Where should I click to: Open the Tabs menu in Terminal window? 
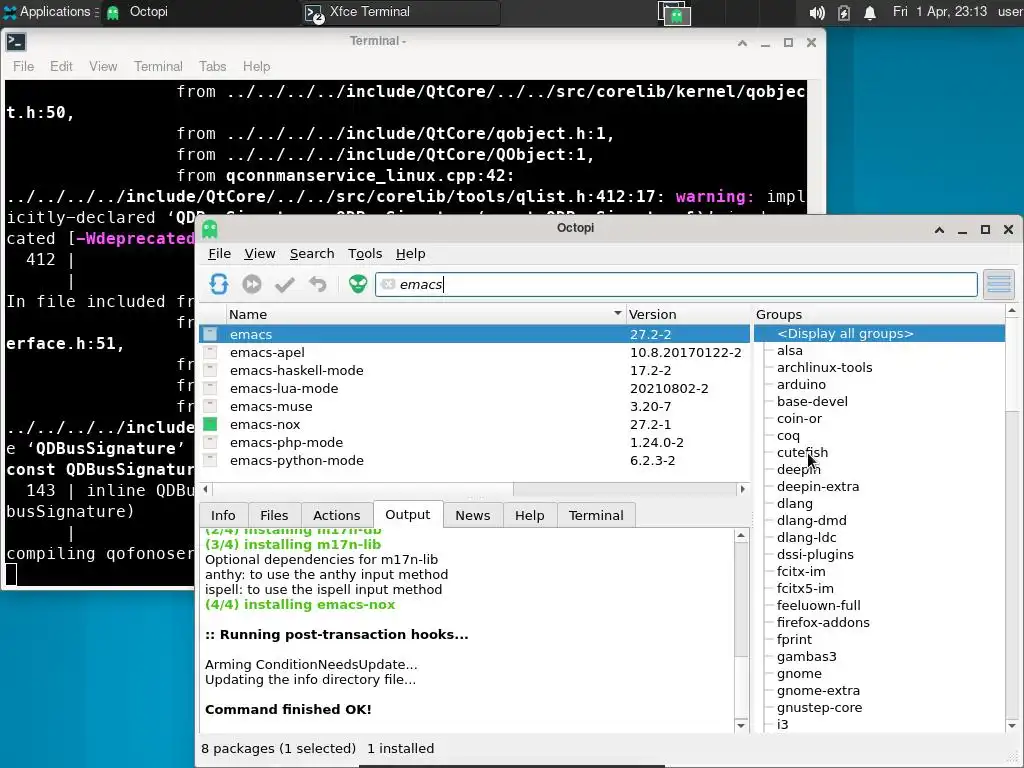tap(212, 67)
